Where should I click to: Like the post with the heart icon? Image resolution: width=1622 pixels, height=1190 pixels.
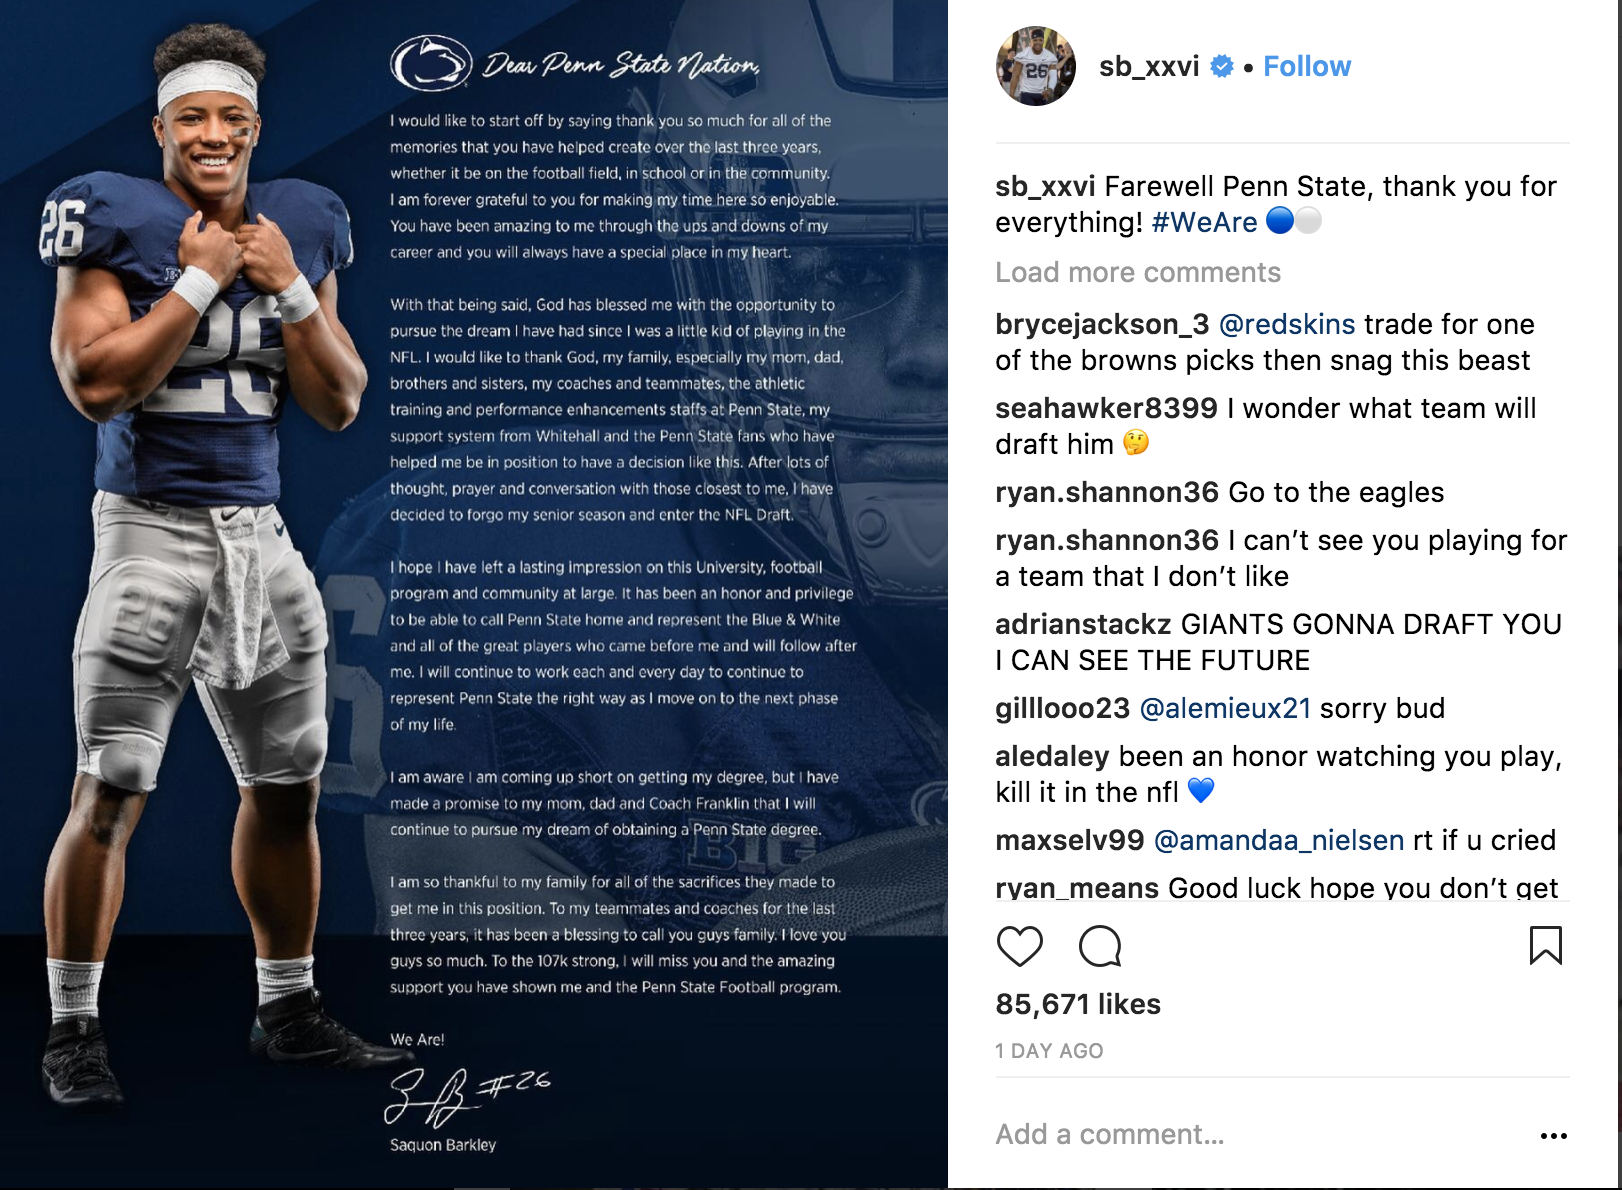[x=1019, y=946]
